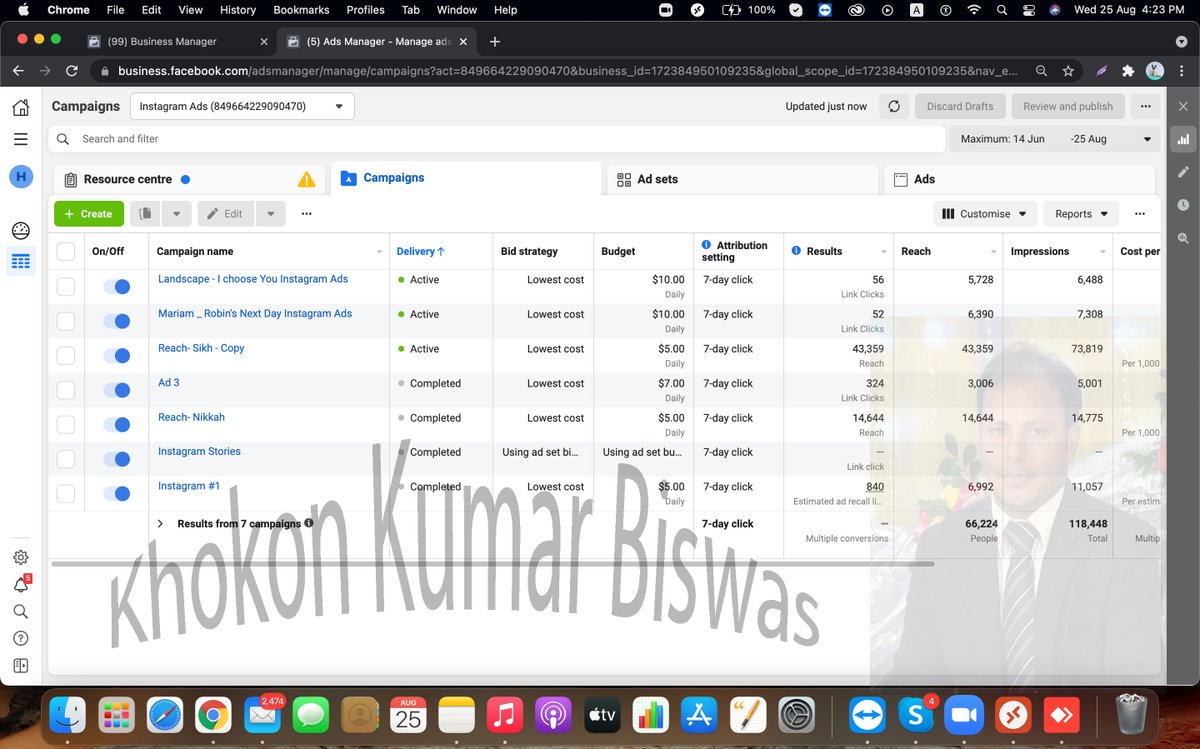Open the History menu in menu bar
This screenshot has height=749, width=1200.
[x=237, y=10]
